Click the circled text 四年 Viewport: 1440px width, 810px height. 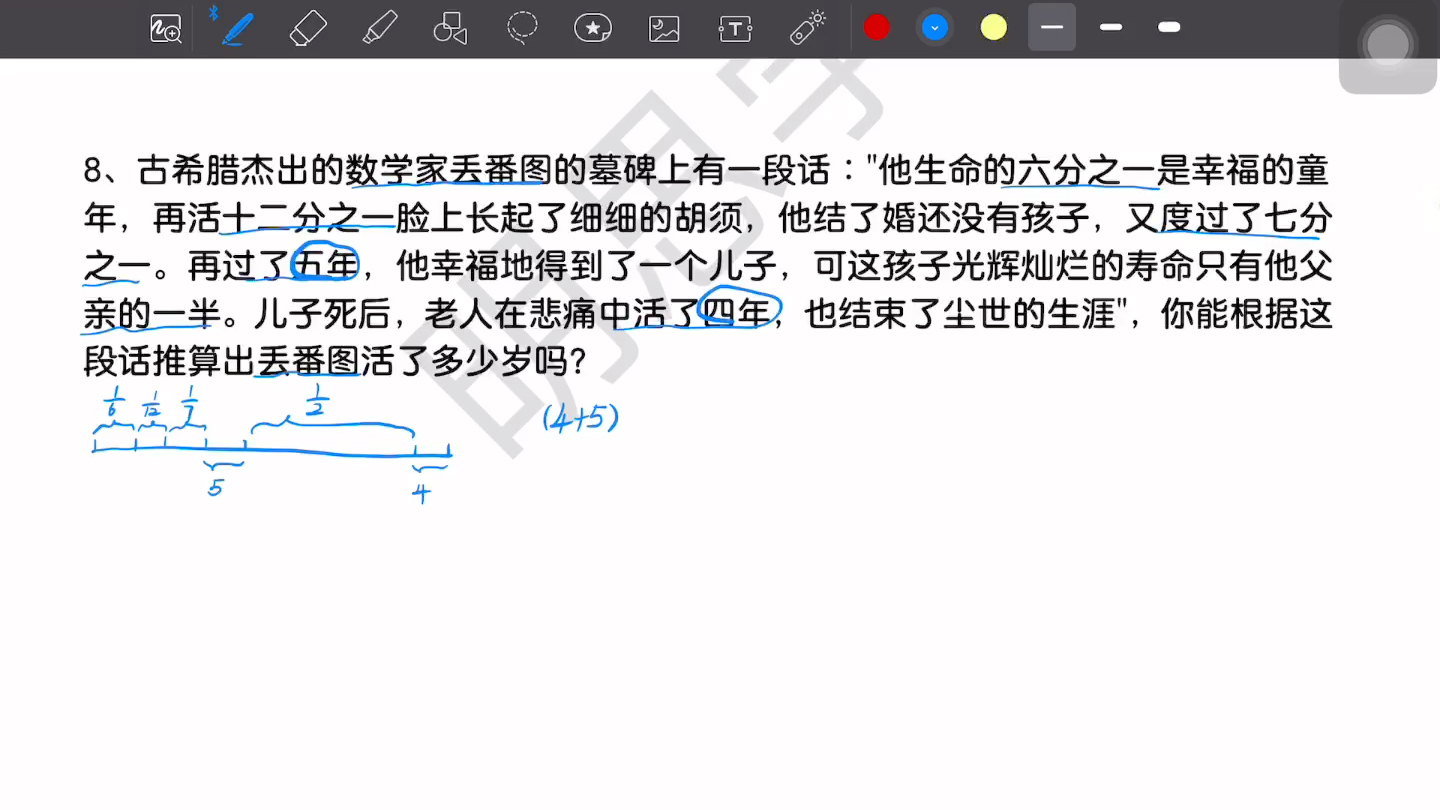pyautogui.click(x=738, y=314)
